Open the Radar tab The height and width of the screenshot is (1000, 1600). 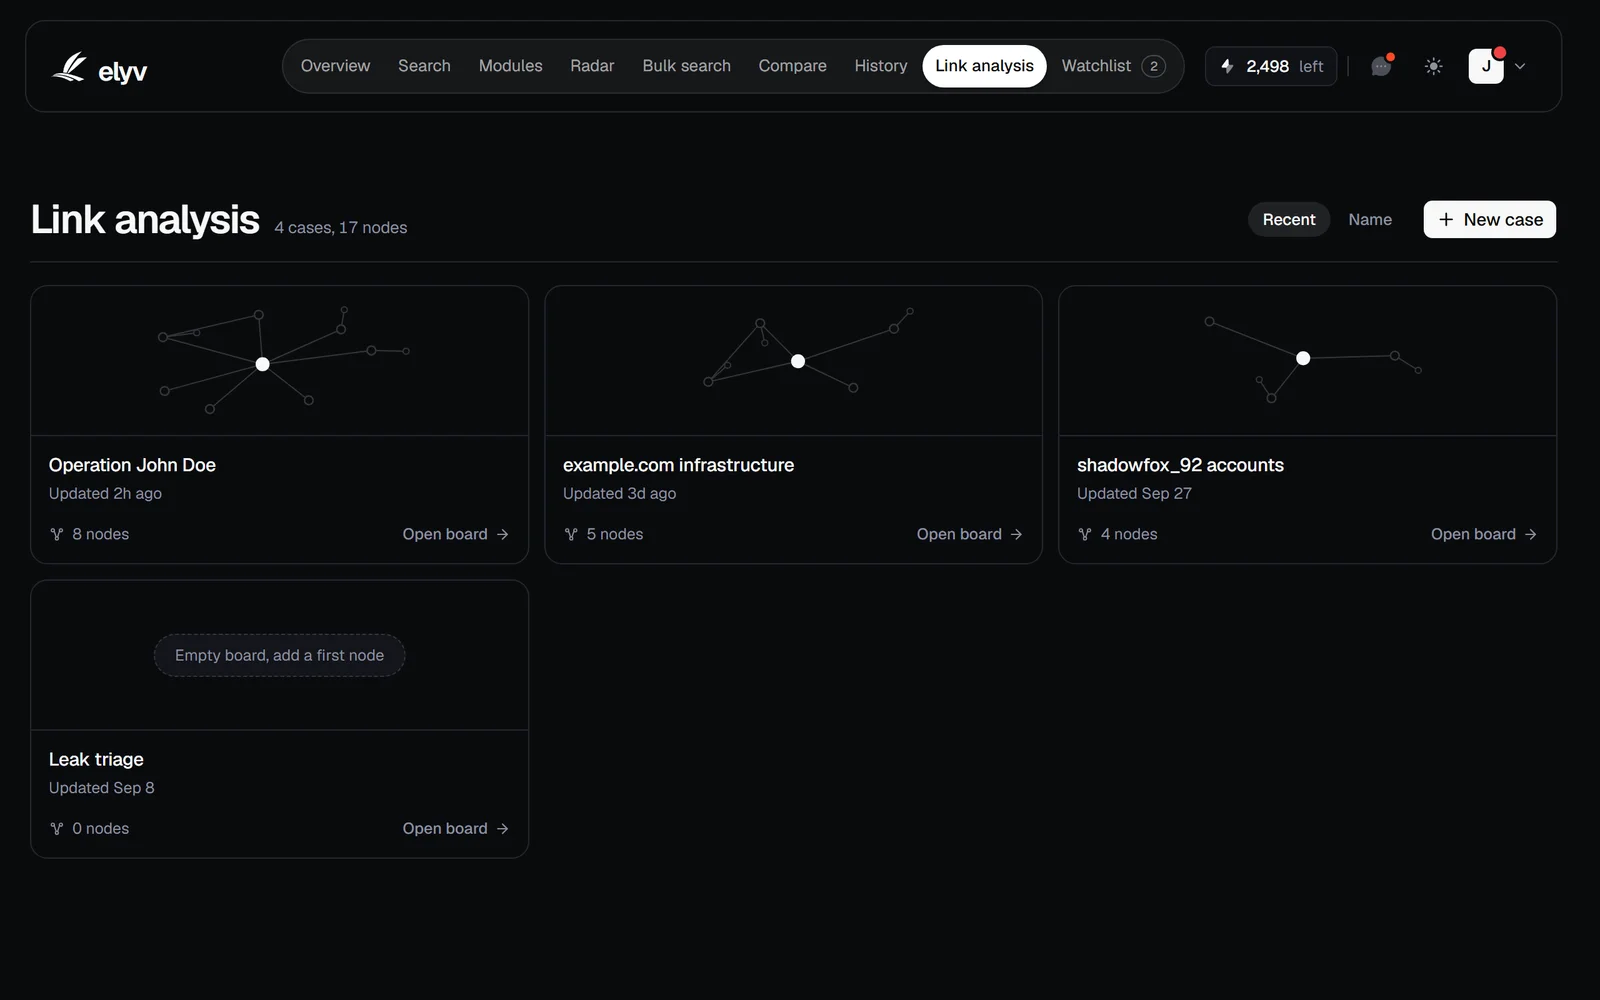coord(592,66)
